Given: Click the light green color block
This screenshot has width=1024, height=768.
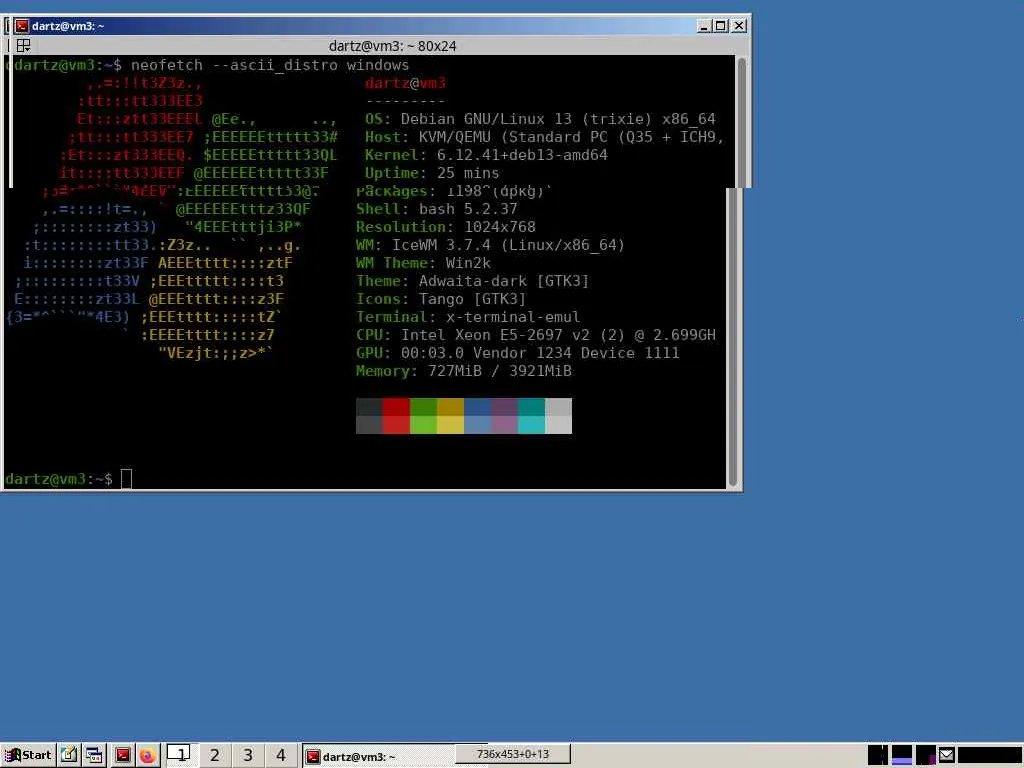Looking at the screenshot, I should click(x=423, y=424).
